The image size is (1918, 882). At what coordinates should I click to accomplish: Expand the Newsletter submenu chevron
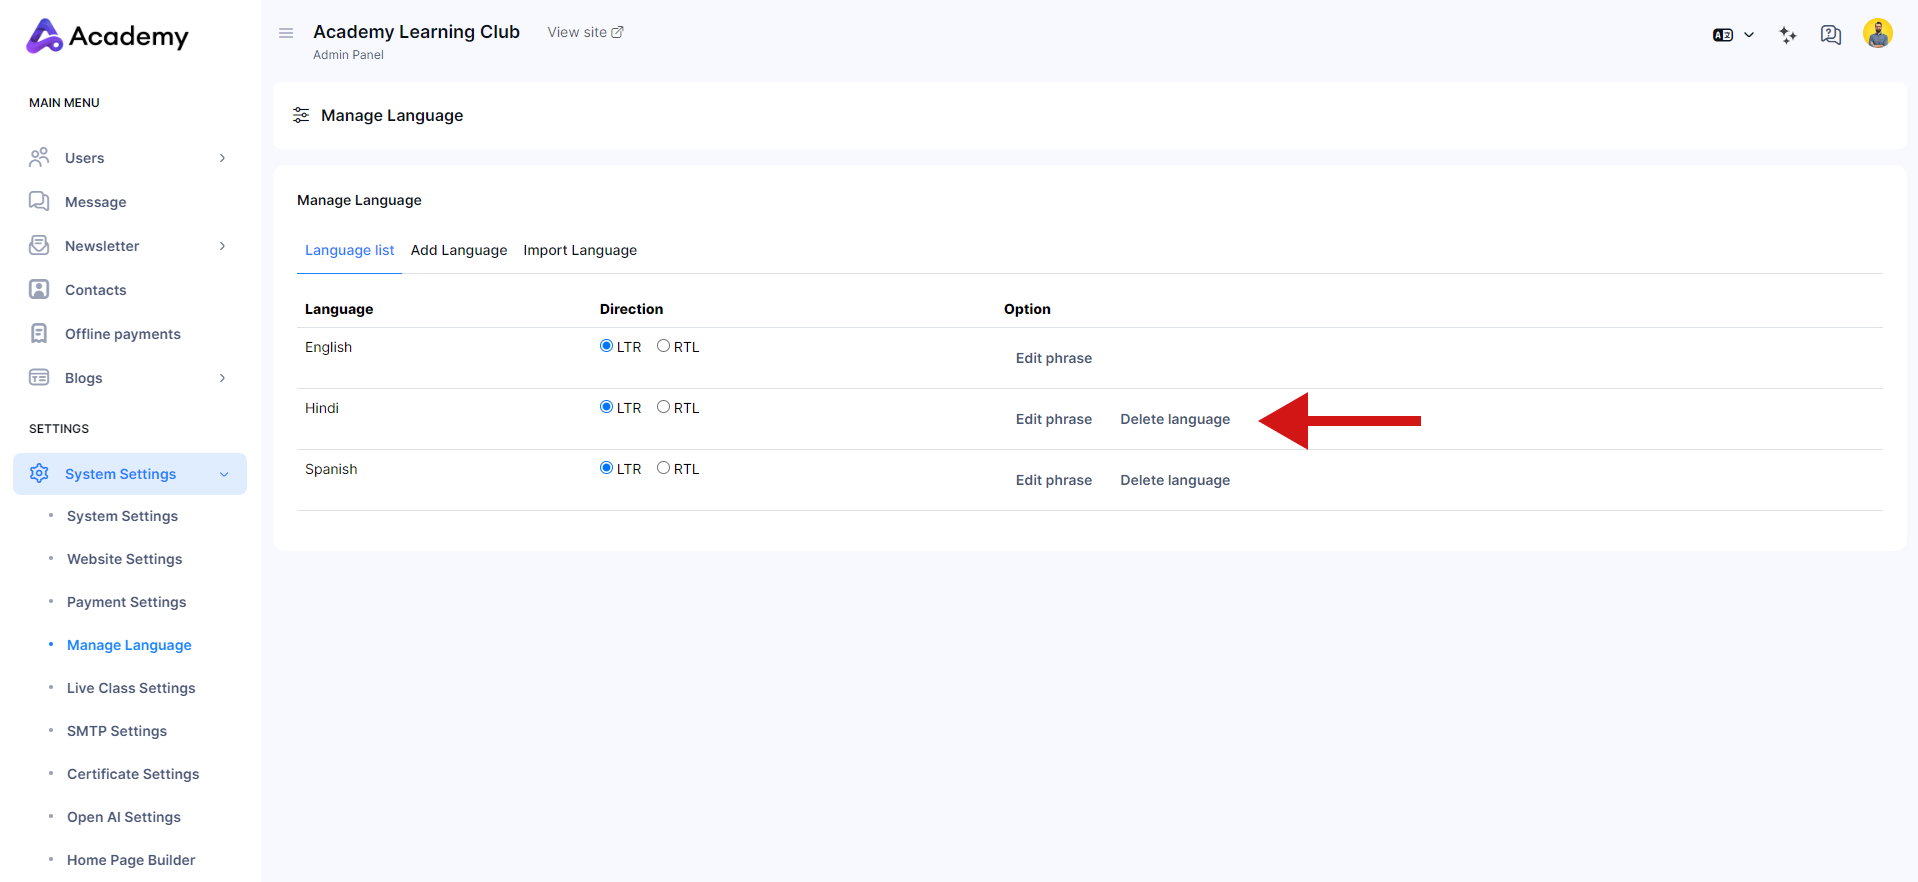pyautogui.click(x=222, y=246)
